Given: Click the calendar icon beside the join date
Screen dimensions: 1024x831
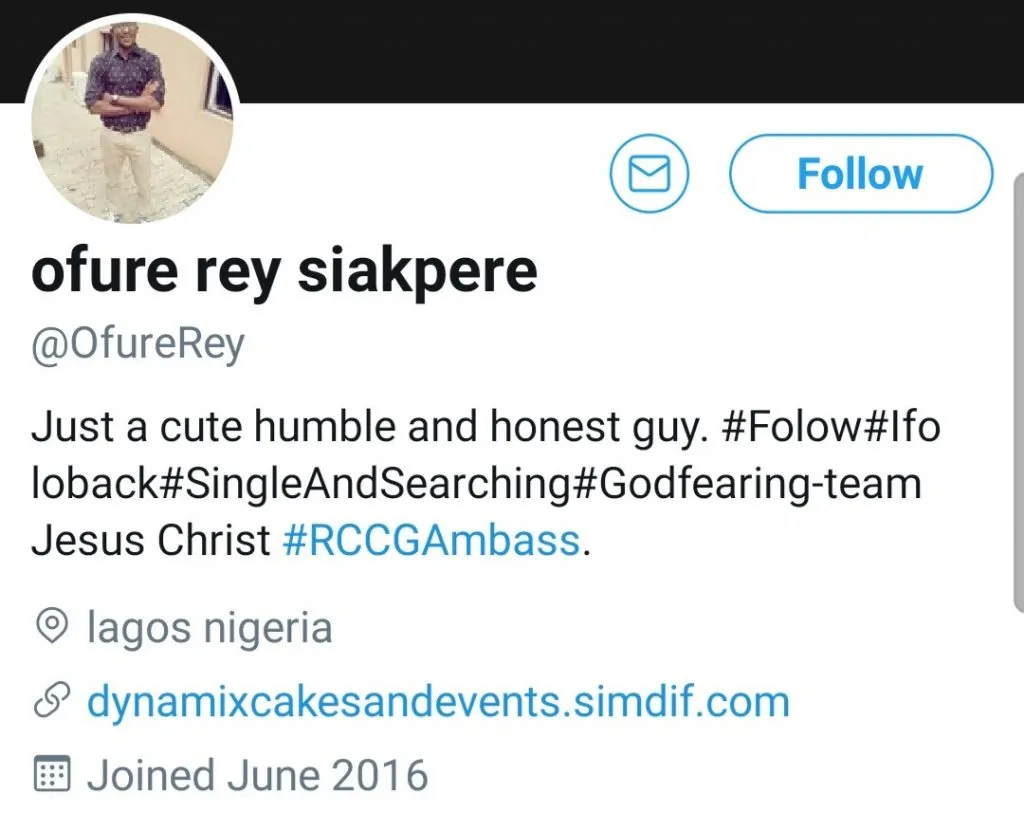Looking at the screenshot, I should (51, 775).
